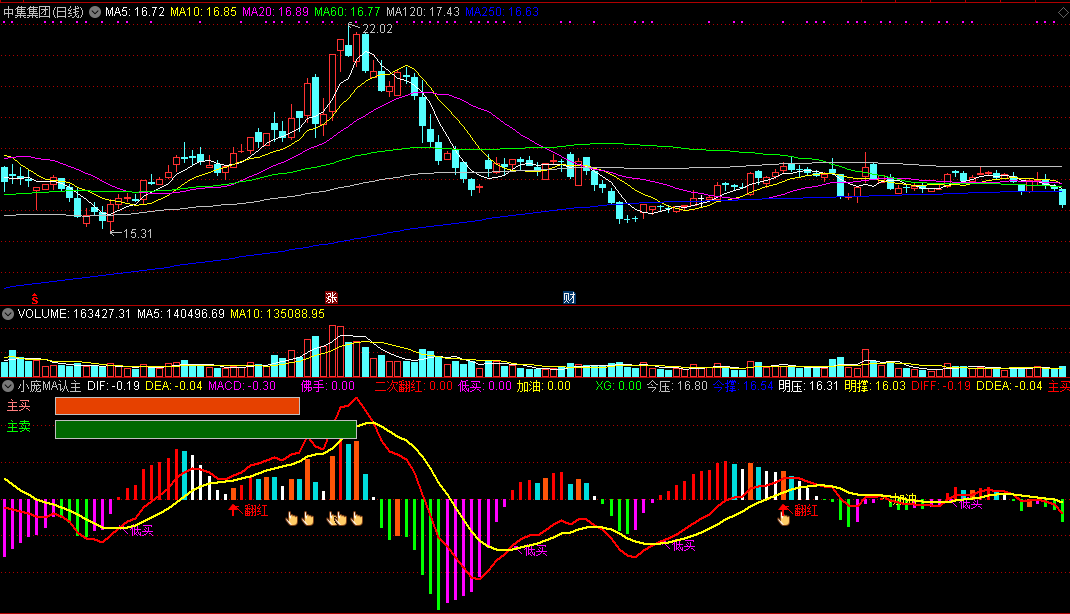Select the green MA60: 16.77 label

[347, 12]
